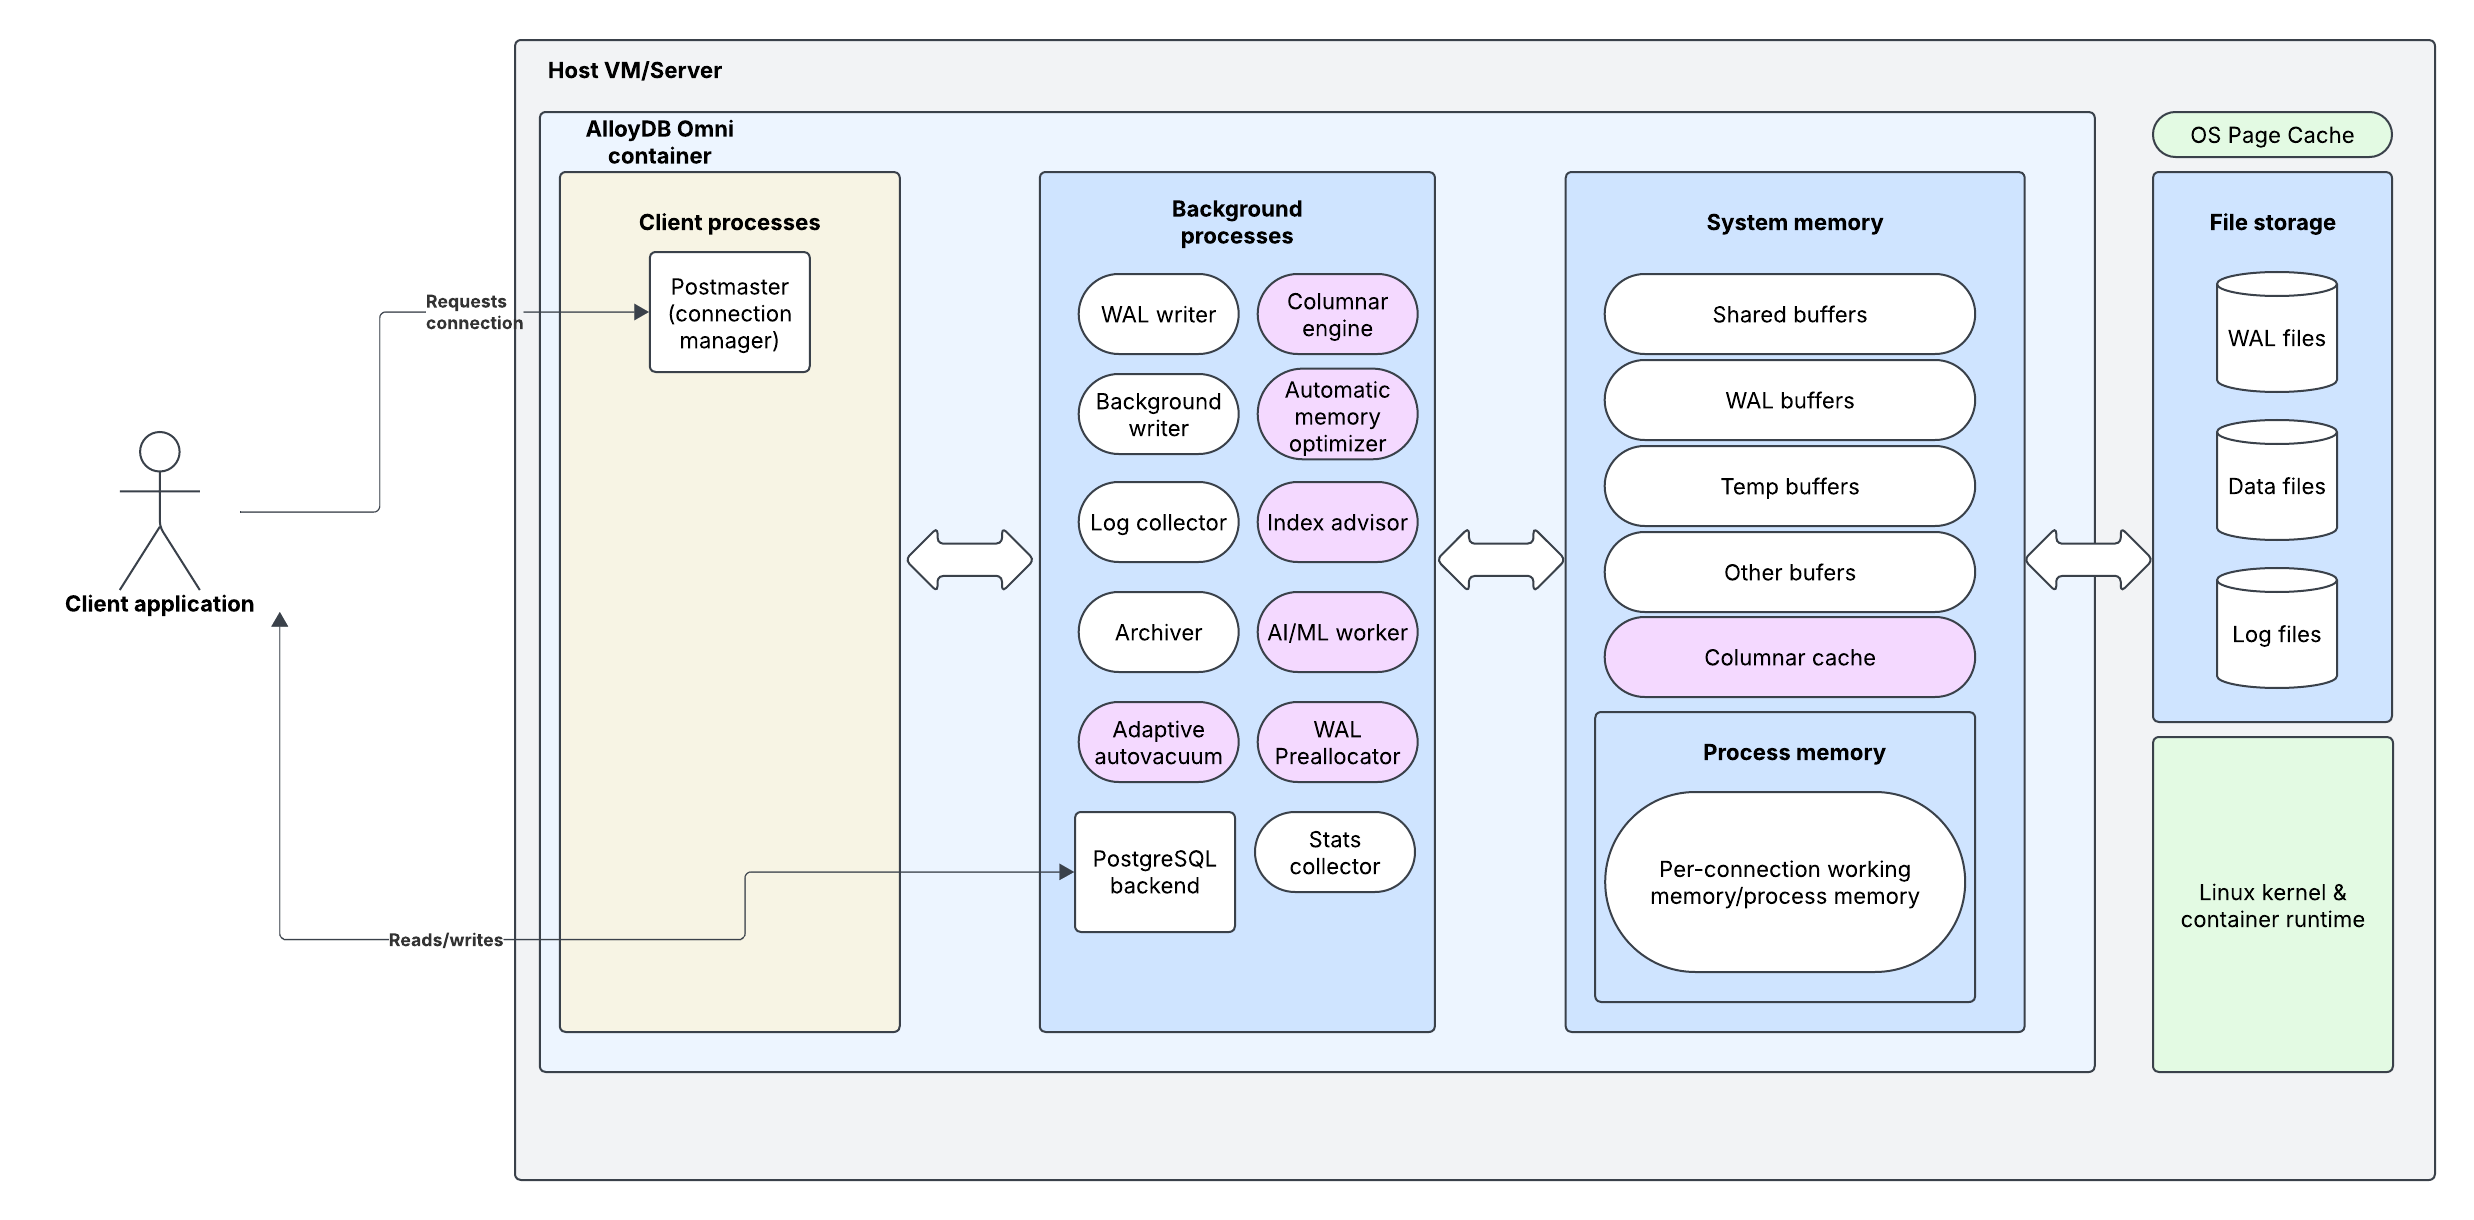Viewport: 2474px width, 1220px height.
Task: Click the double arrow pointing to File storage
Action: 2088,560
